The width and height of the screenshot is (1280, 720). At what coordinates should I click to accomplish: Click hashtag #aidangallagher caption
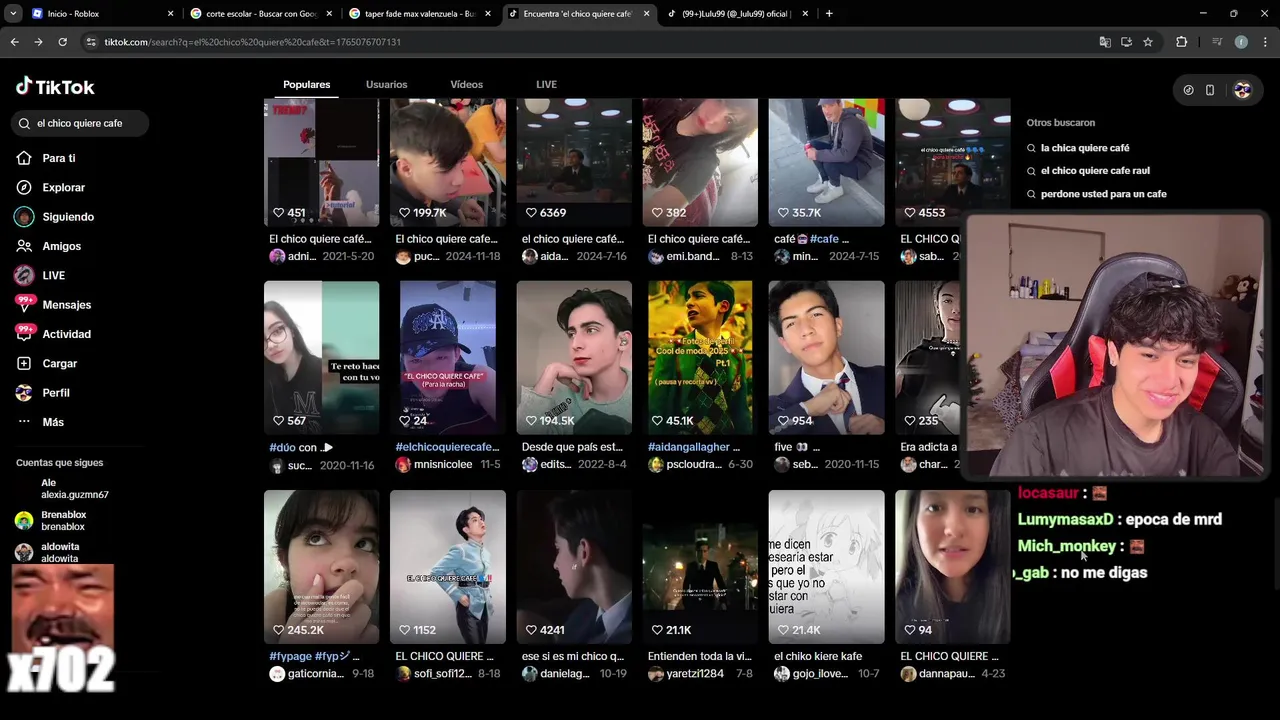[694, 447]
